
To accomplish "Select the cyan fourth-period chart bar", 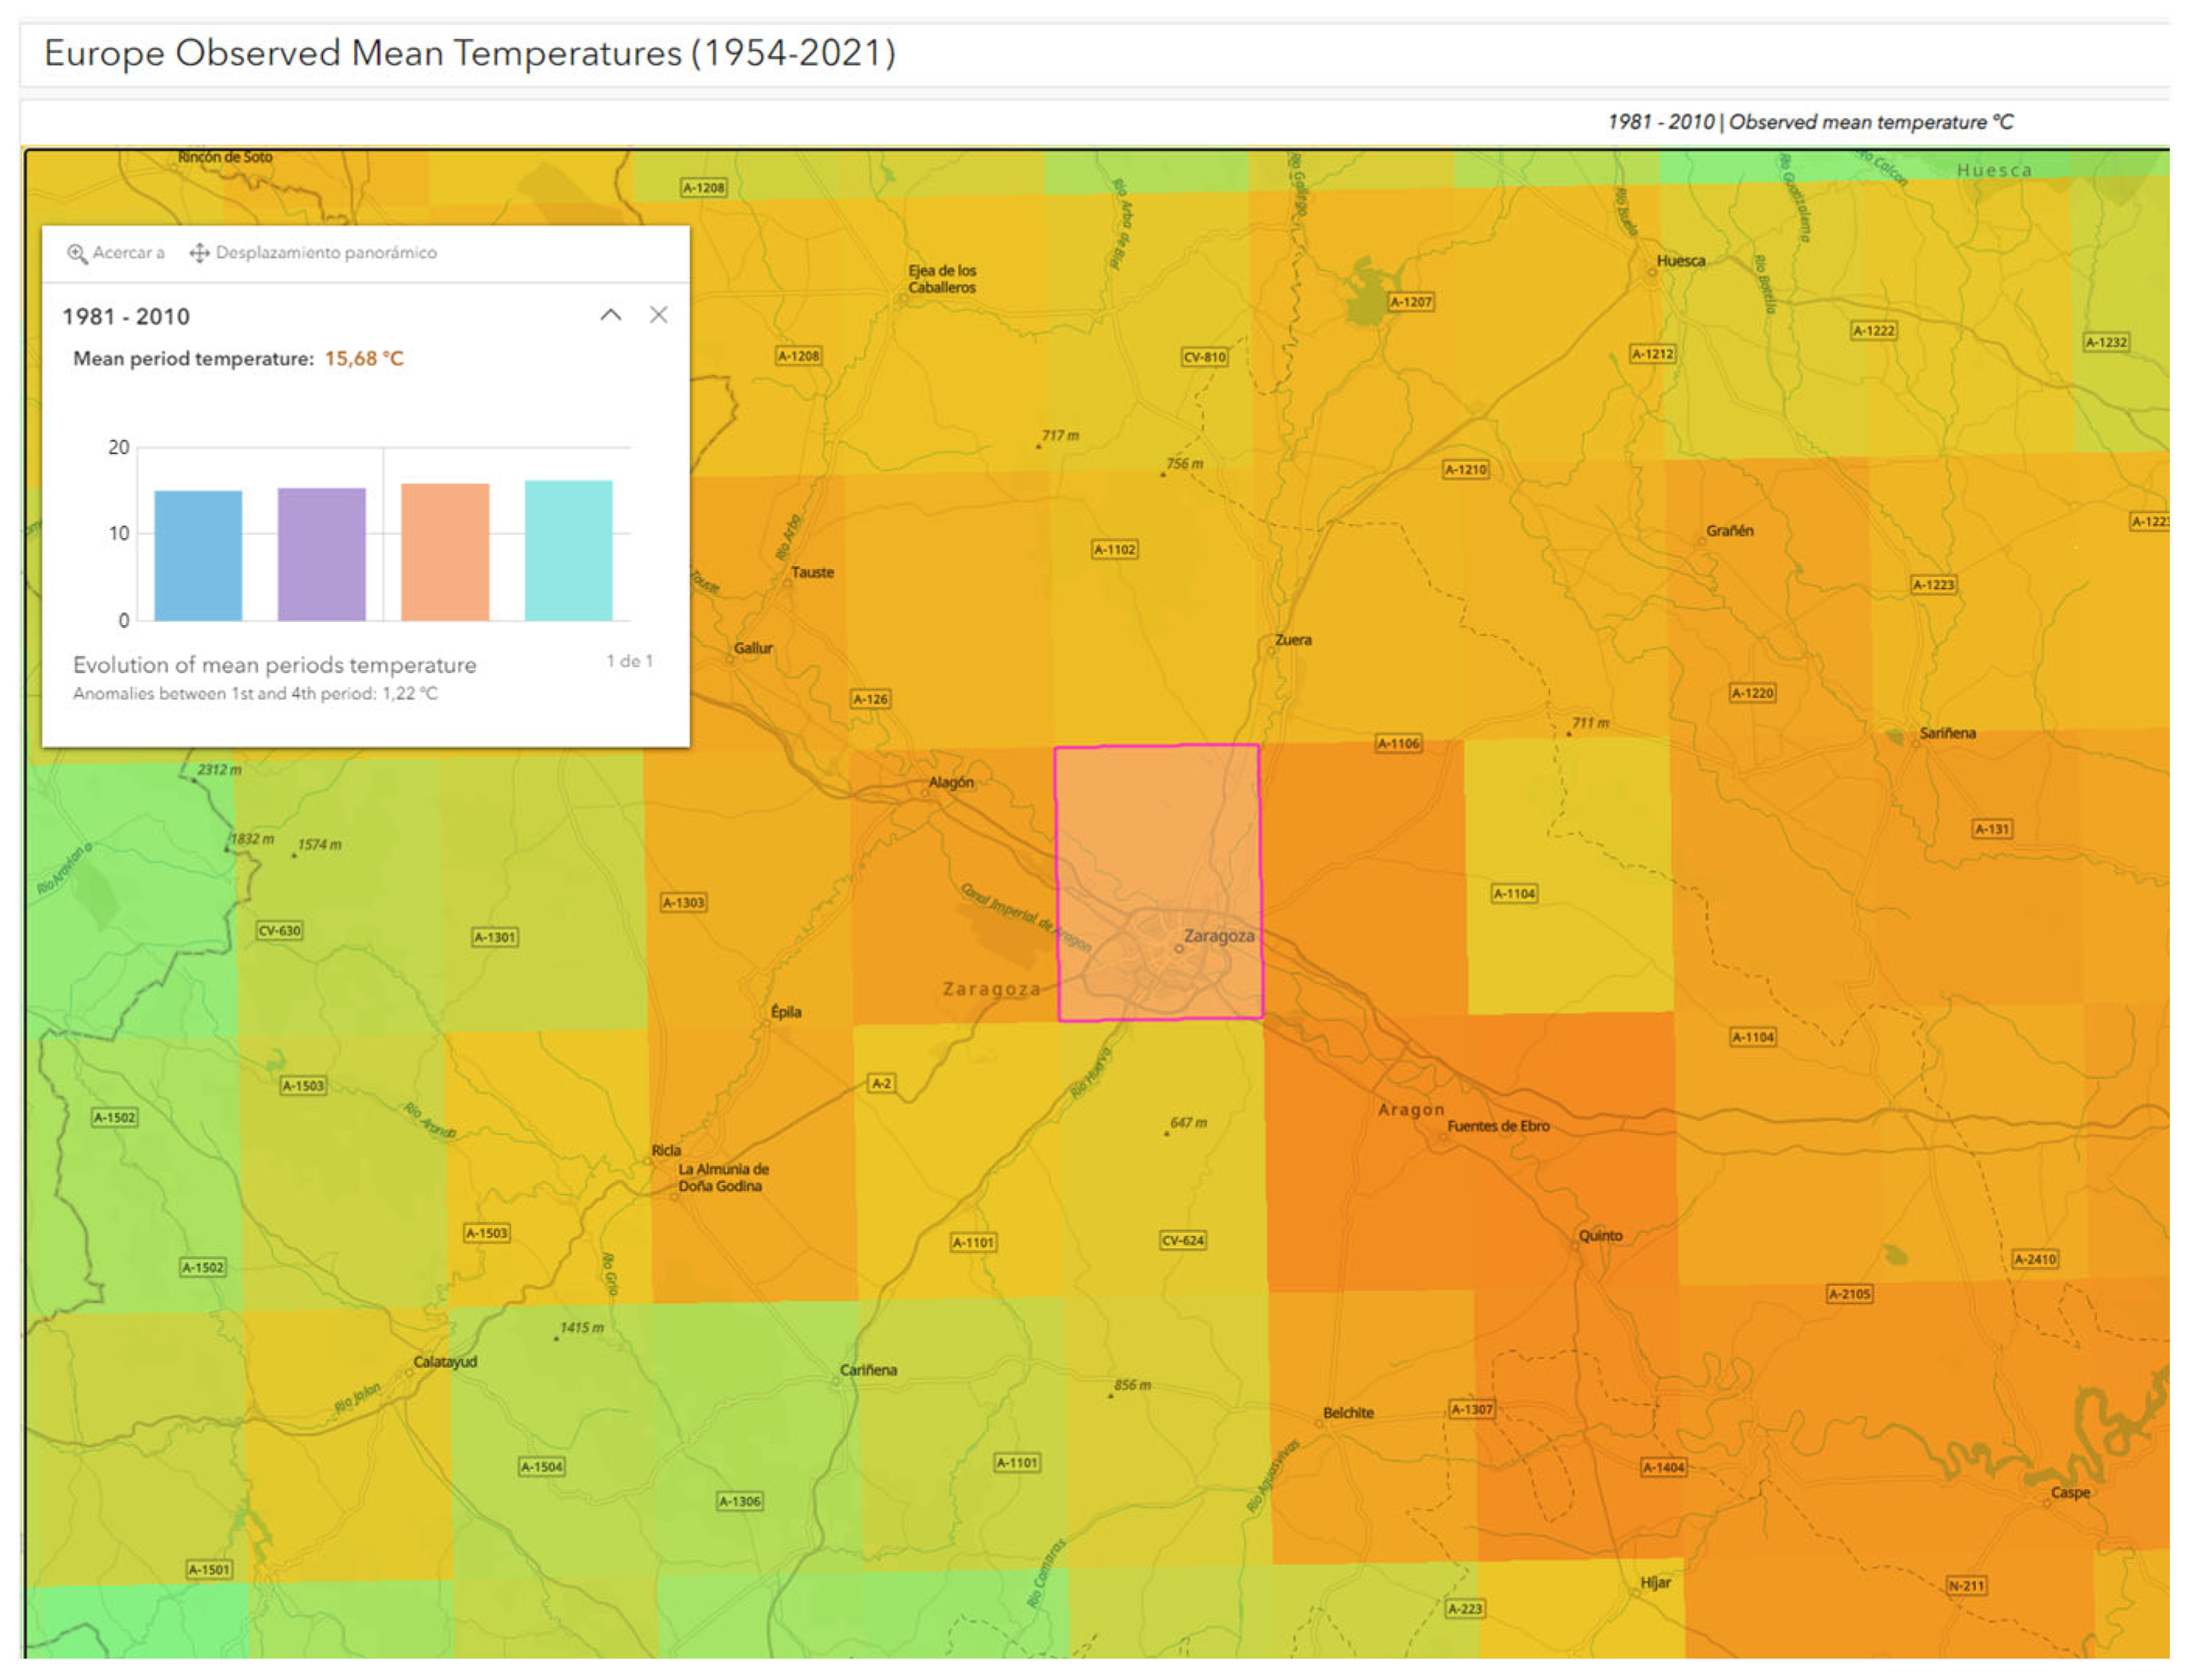I will [x=568, y=550].
